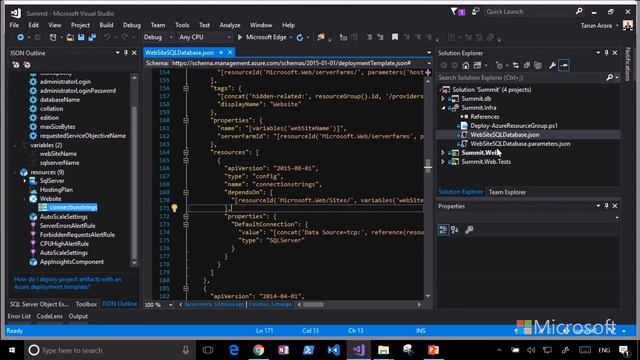Click the Property Pages wrench in Properties panel
Screen dimensions: 640x360
pos(469,230)
